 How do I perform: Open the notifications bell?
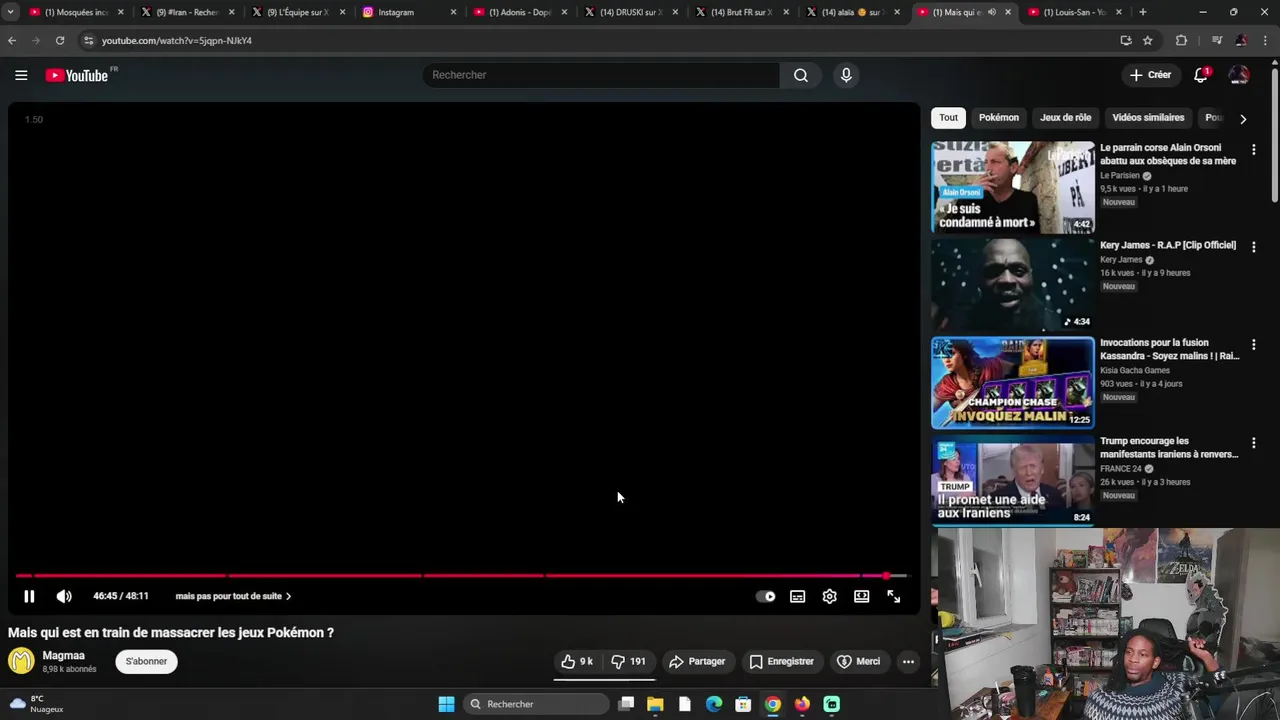(x=1201, y=75)
